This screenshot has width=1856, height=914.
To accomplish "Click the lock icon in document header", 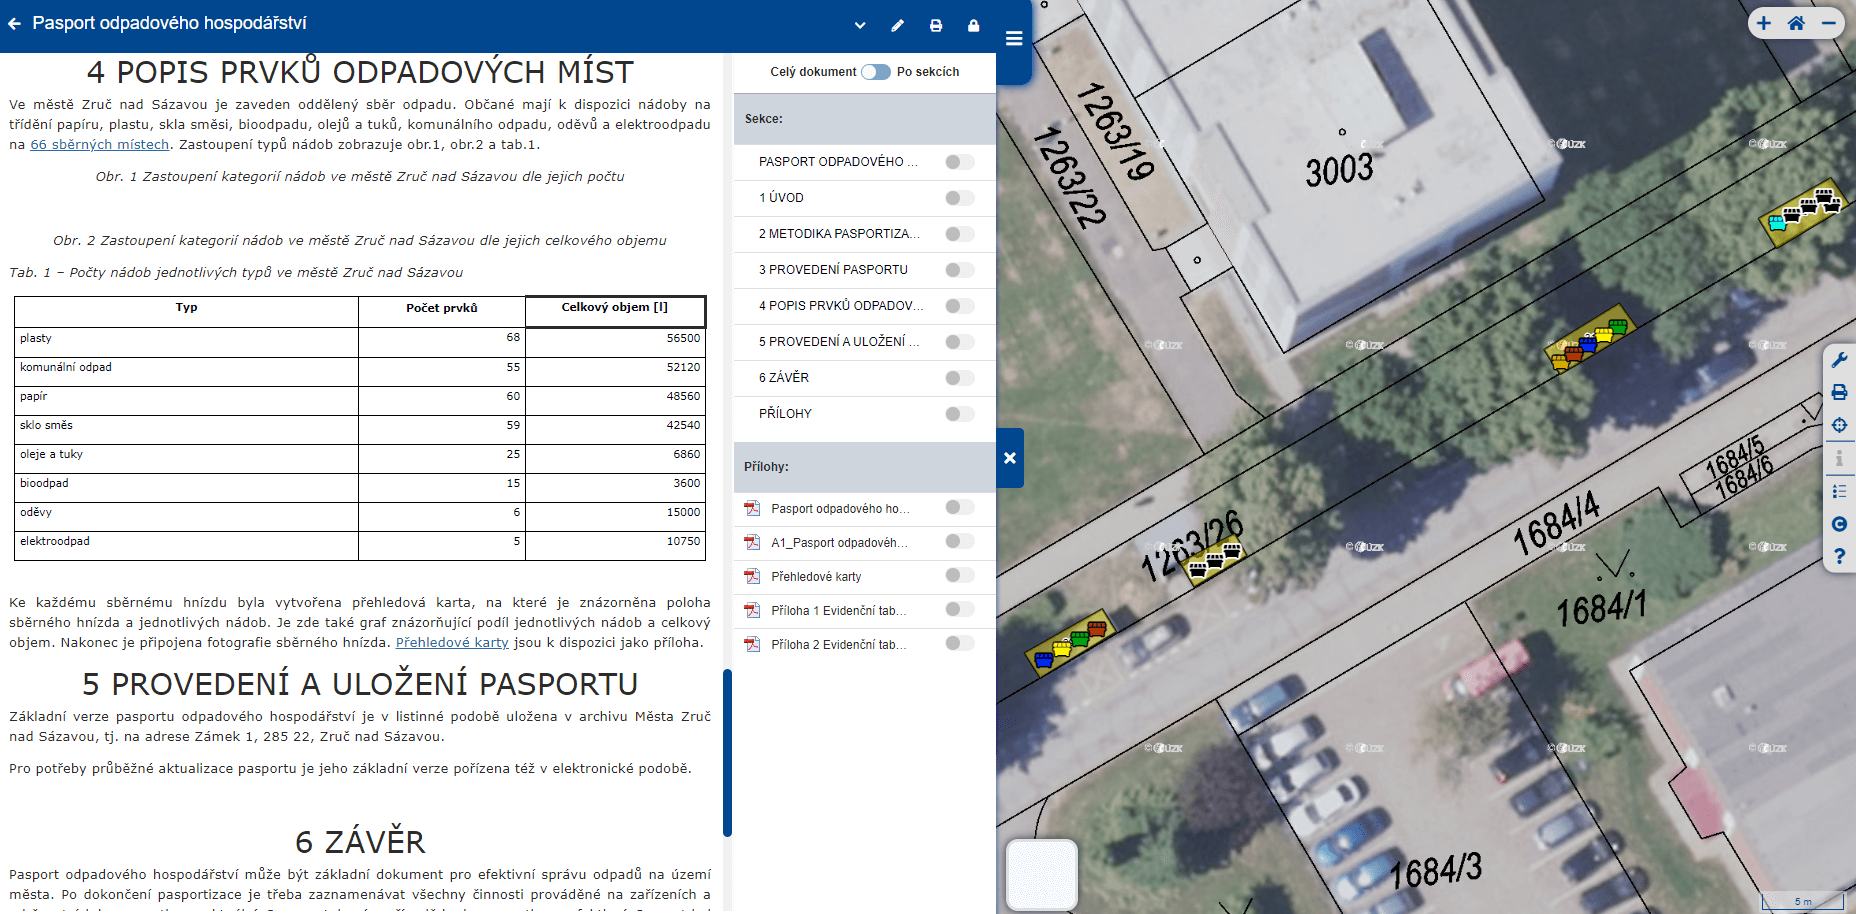I will point(973,26).
